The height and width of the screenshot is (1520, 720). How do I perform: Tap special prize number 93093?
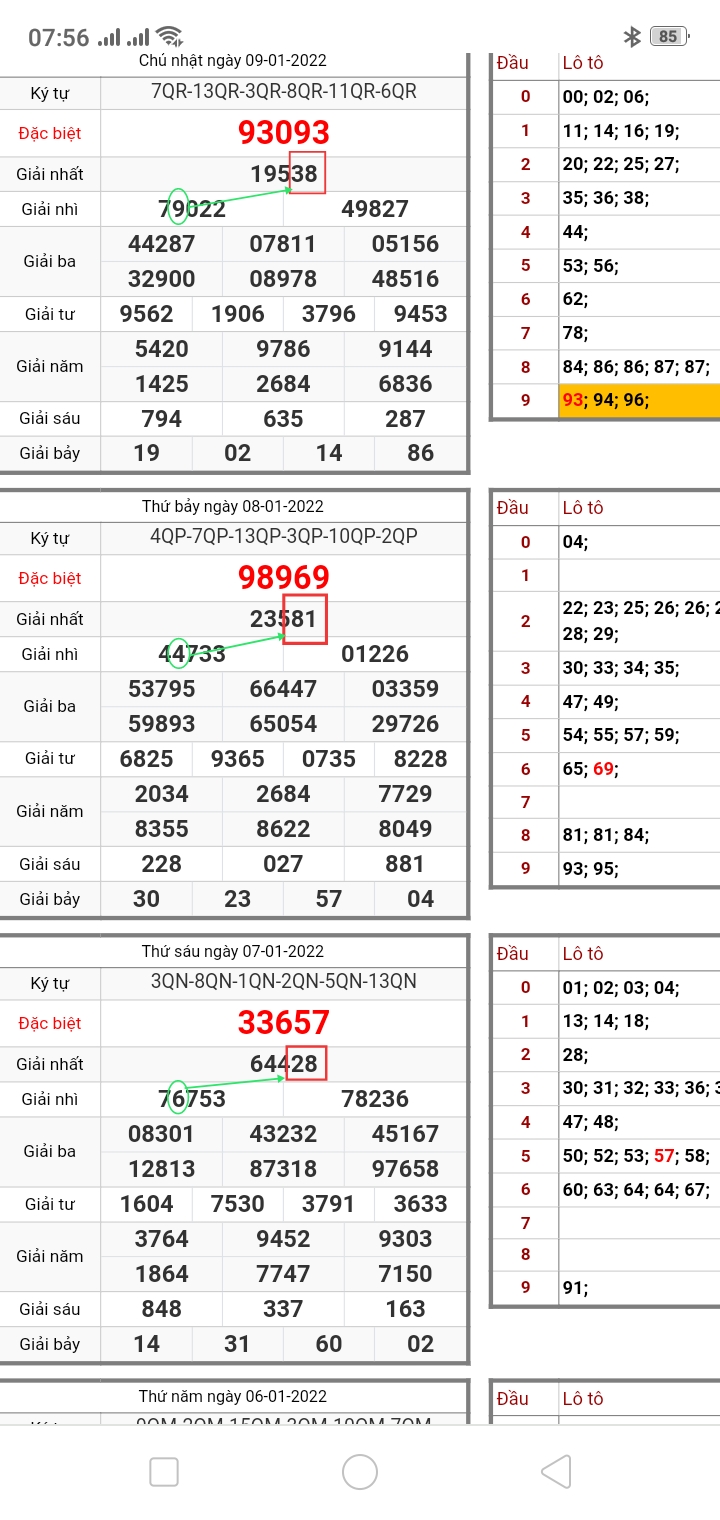(284, 133)
